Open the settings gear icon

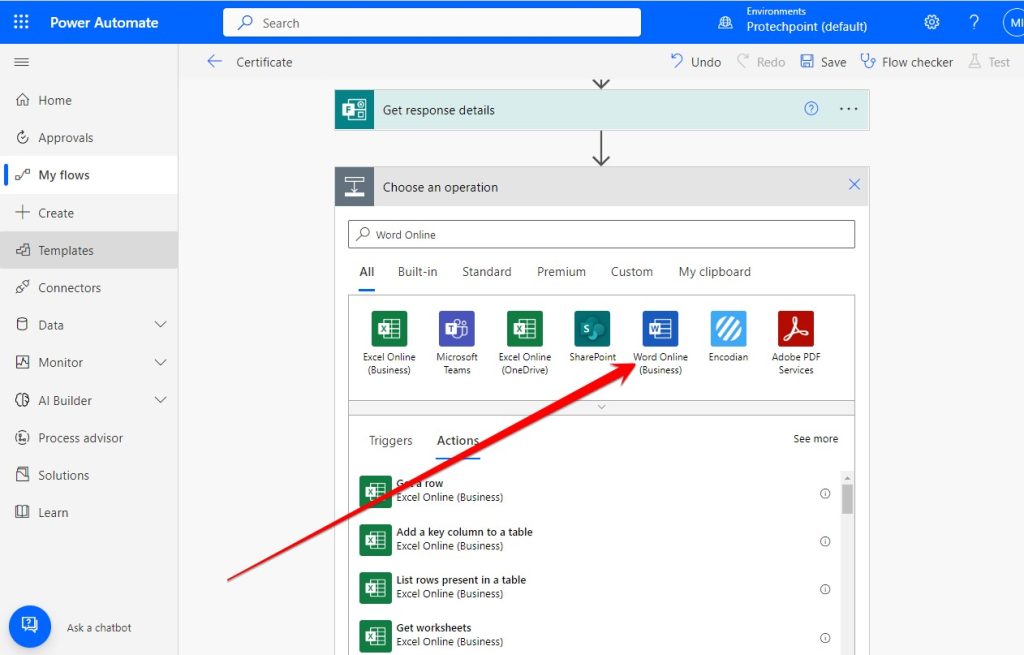[x=931, y=22]
